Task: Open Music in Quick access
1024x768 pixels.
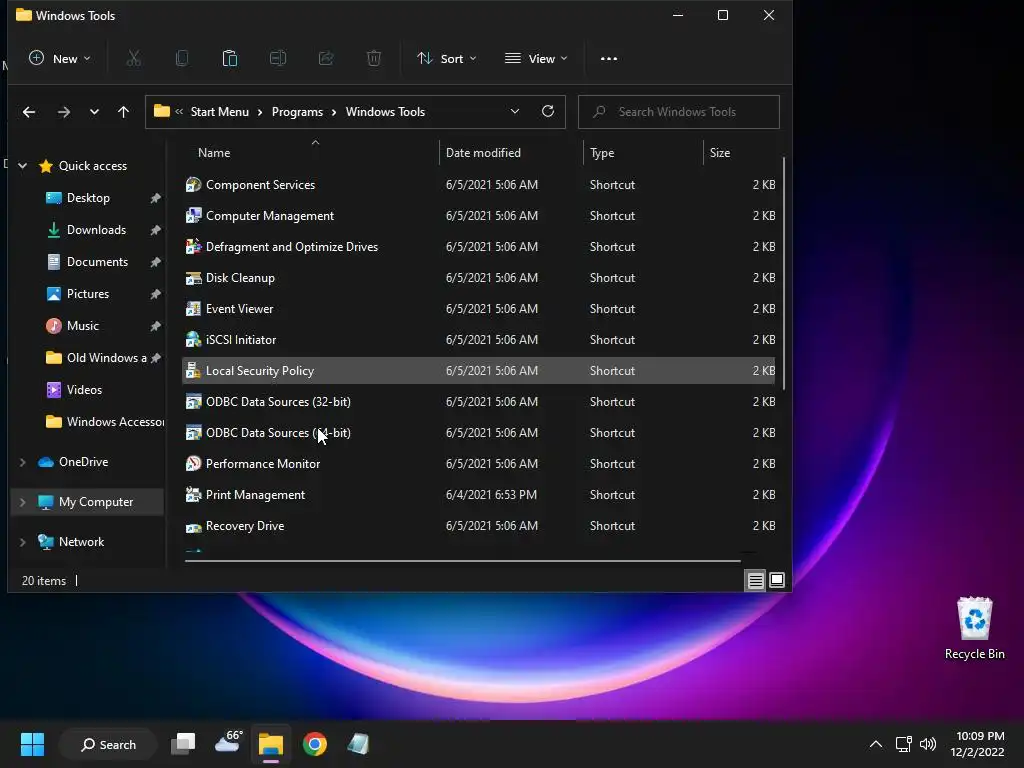Action: click(83, 326)
